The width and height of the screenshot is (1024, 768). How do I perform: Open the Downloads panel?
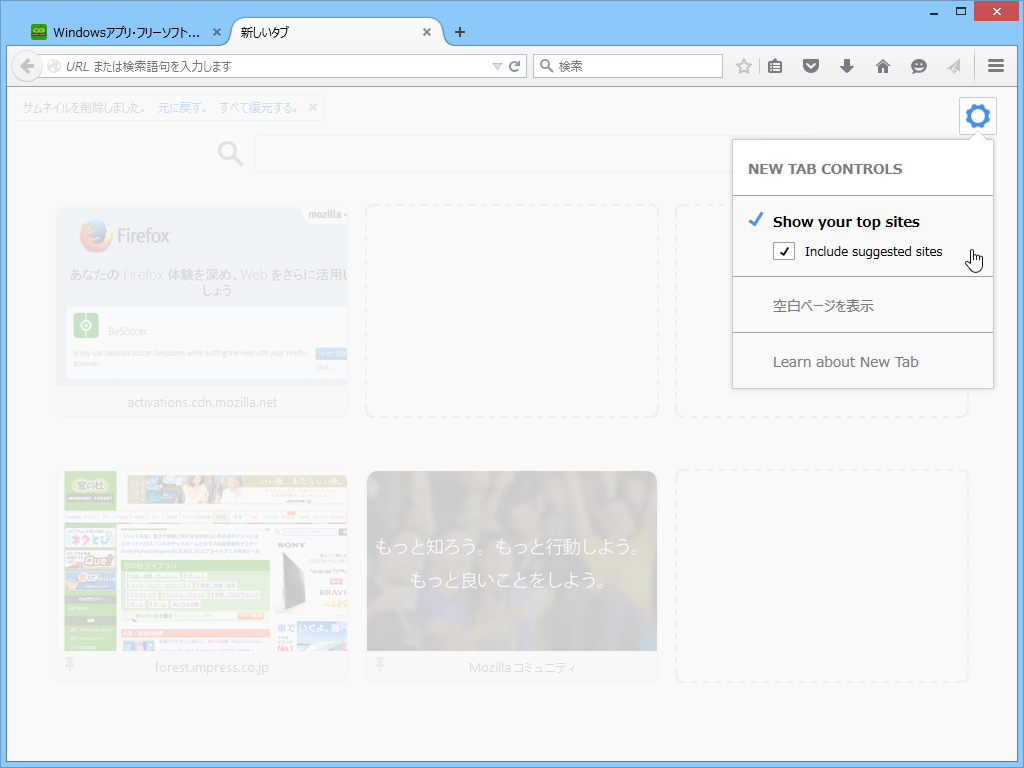pyautogui.click(x=847, y=66)
